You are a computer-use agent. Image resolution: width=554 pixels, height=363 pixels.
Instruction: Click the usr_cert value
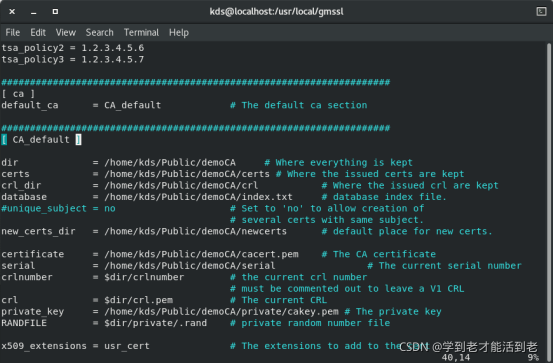(x=127, y=346)
